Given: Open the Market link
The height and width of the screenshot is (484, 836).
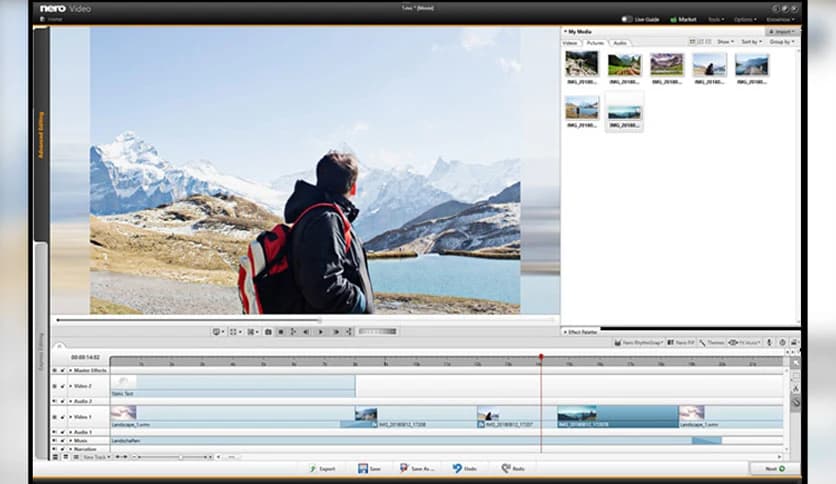Looking at the screenshot, I should tap(684, 19).
